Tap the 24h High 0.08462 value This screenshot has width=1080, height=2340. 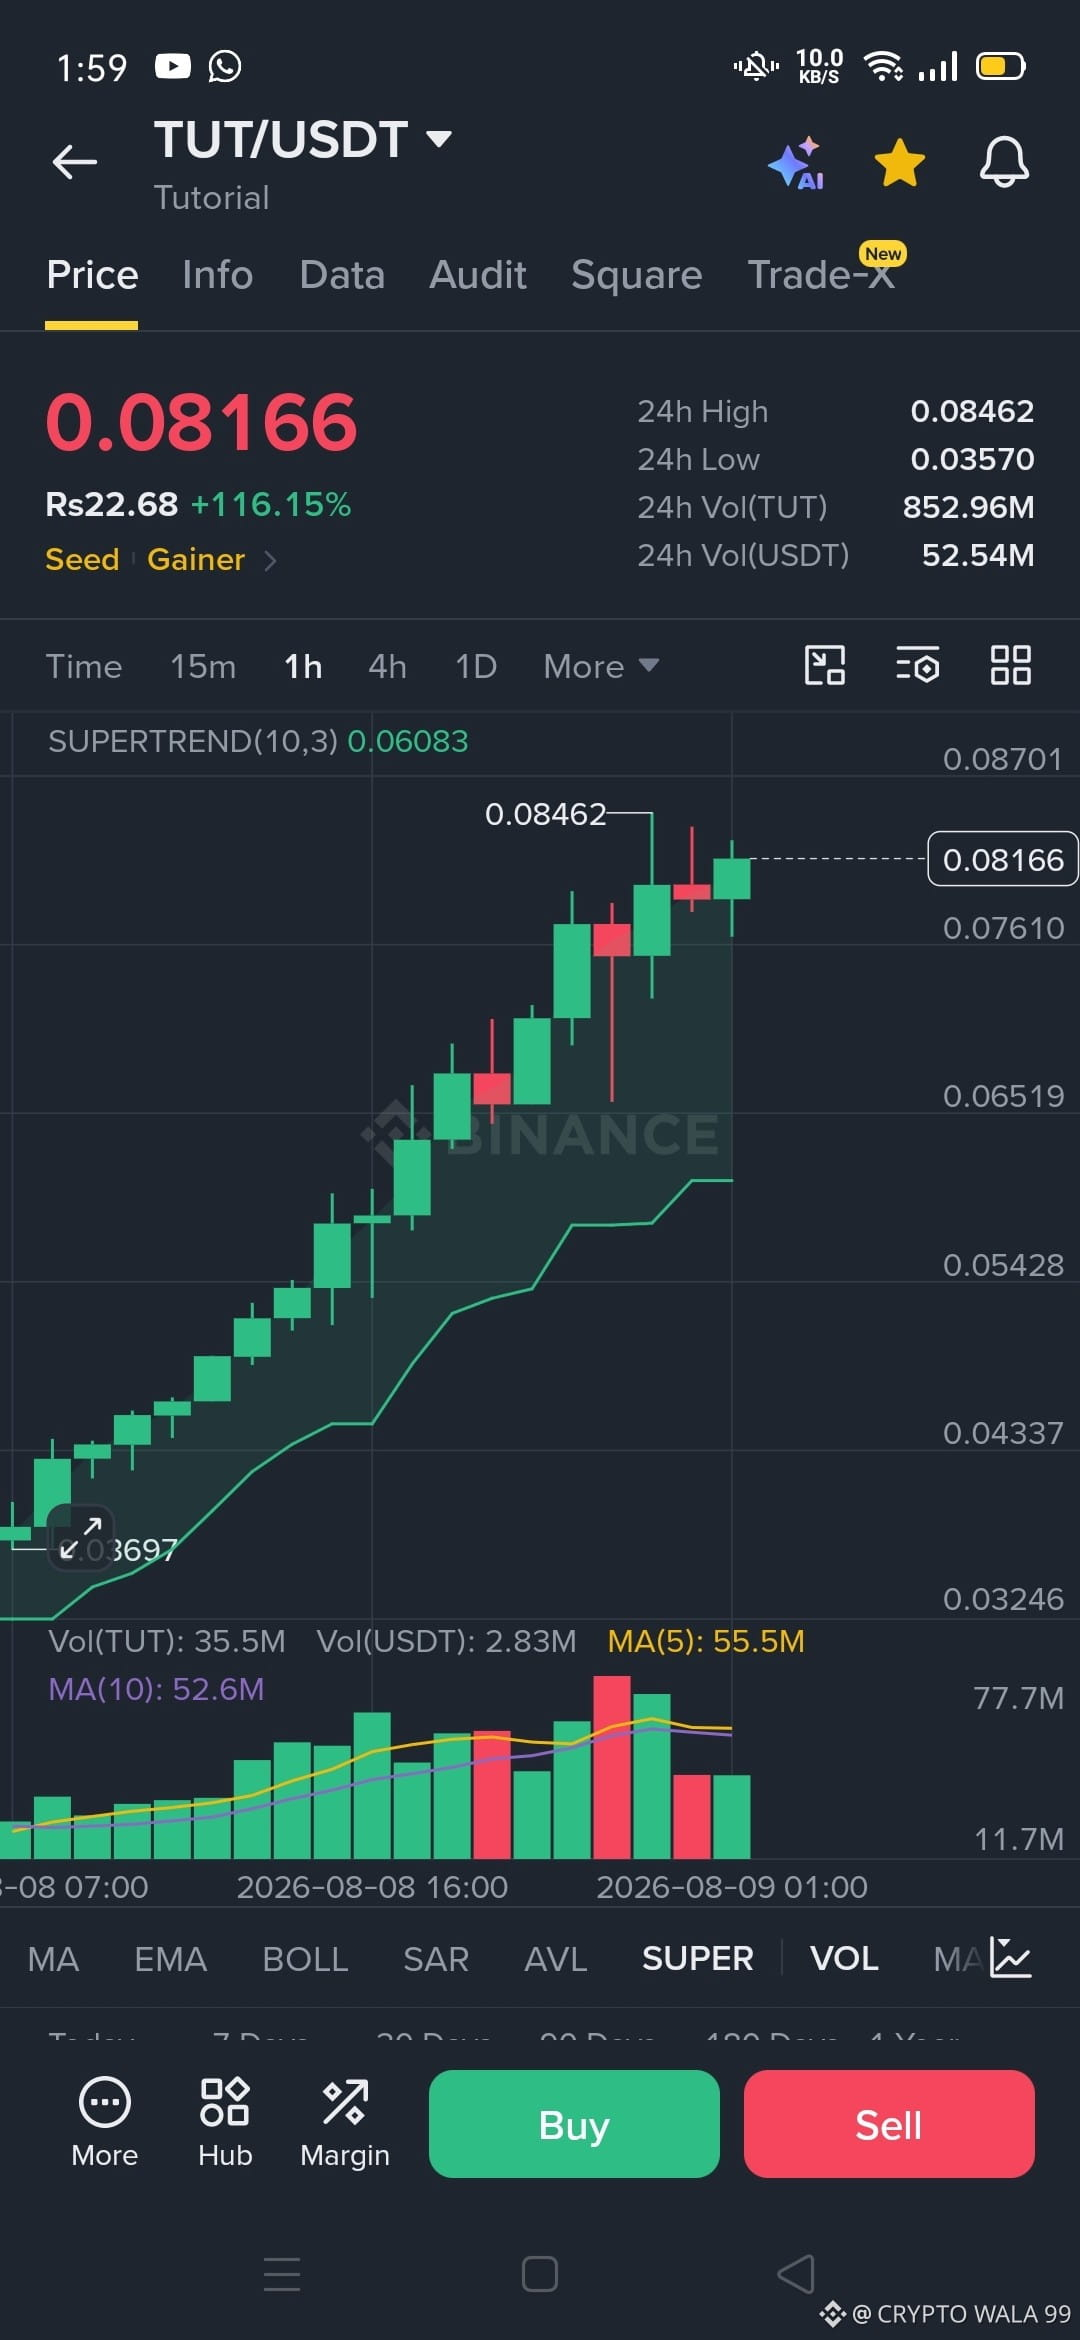(x=972, y=411)
